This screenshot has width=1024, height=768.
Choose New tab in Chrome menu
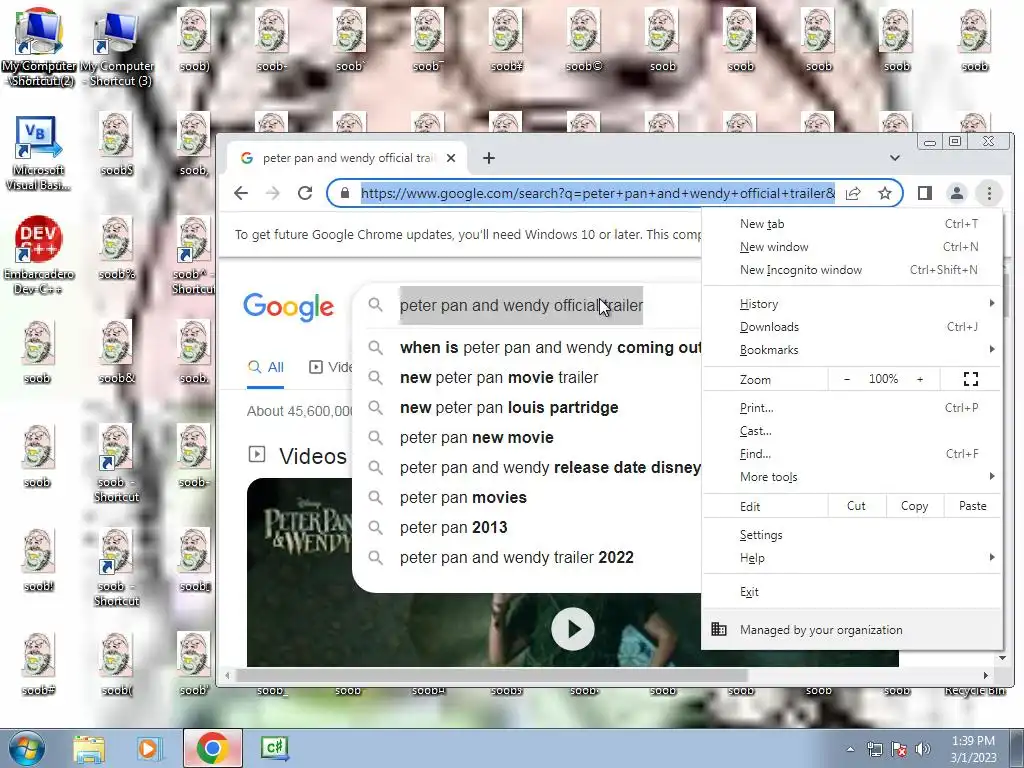coord(852,224)
